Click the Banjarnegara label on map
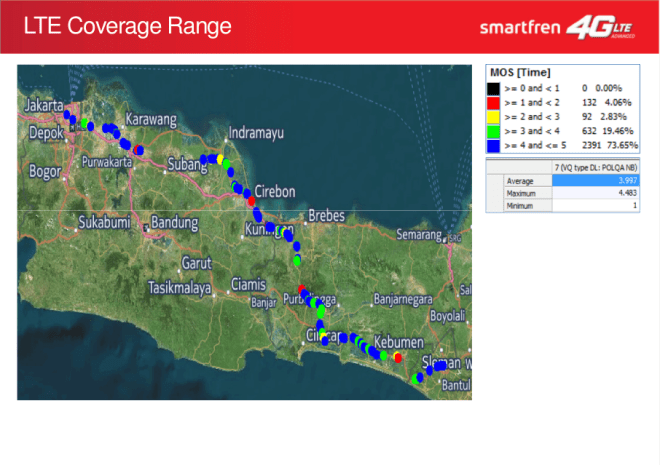The height and width of the screenshot is (465, 660). click(x=403, y=299)
